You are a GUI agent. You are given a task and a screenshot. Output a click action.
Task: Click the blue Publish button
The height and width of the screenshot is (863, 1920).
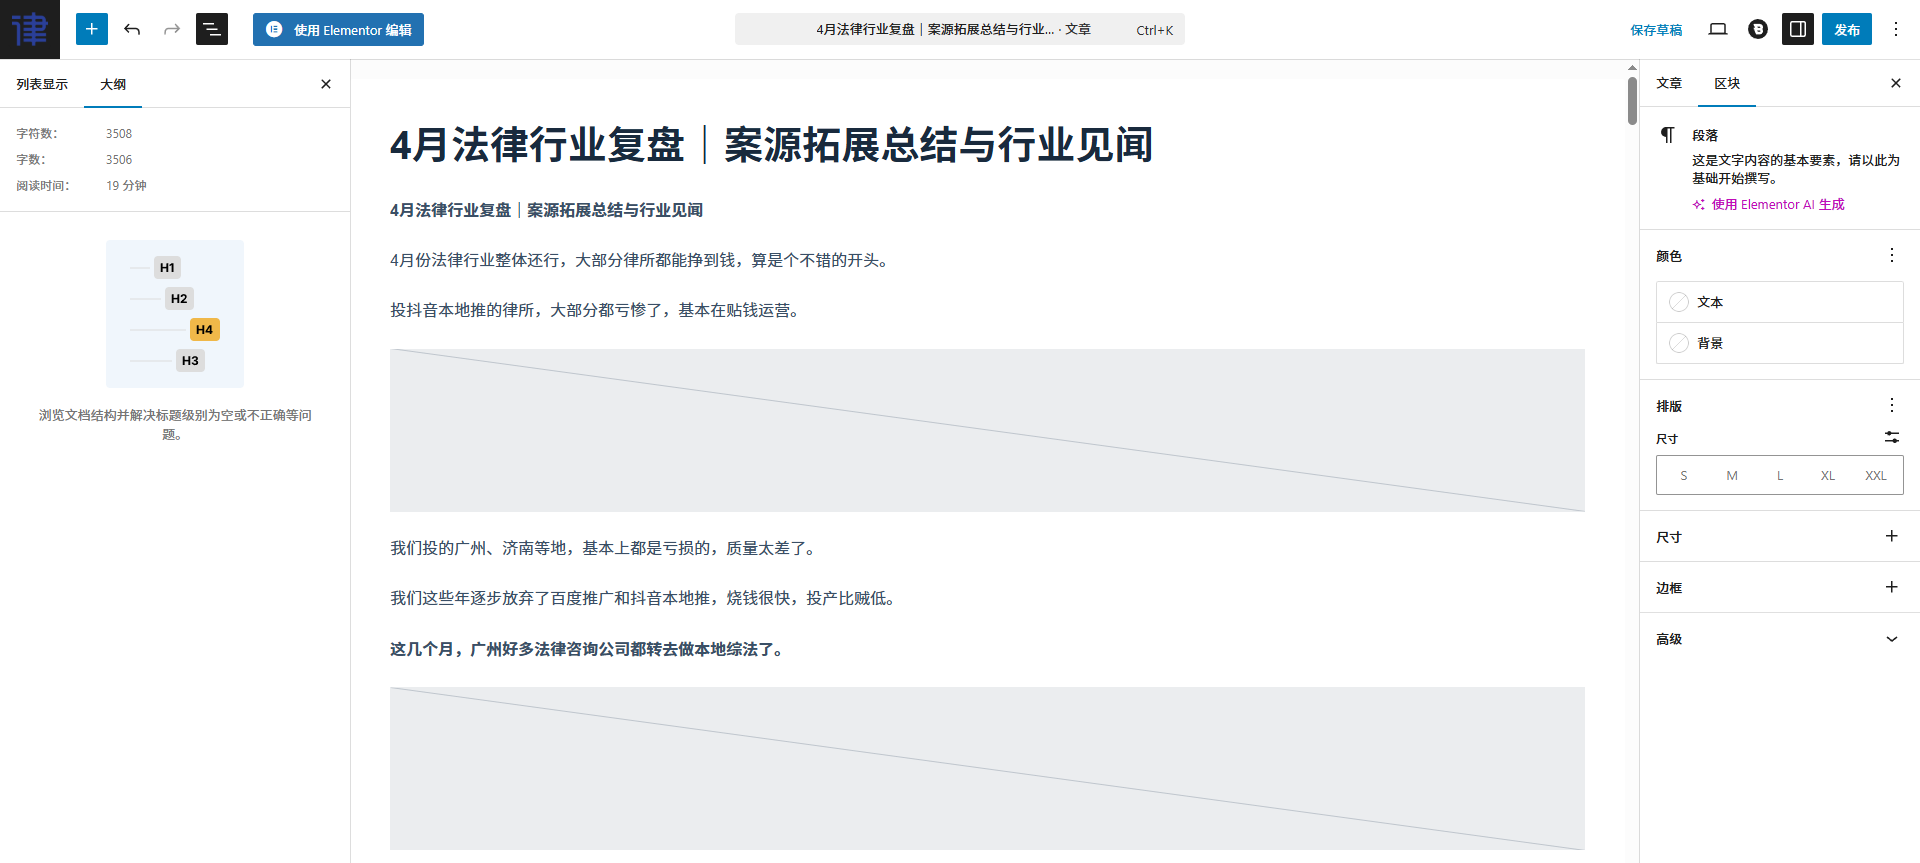tap(1847, 29)
